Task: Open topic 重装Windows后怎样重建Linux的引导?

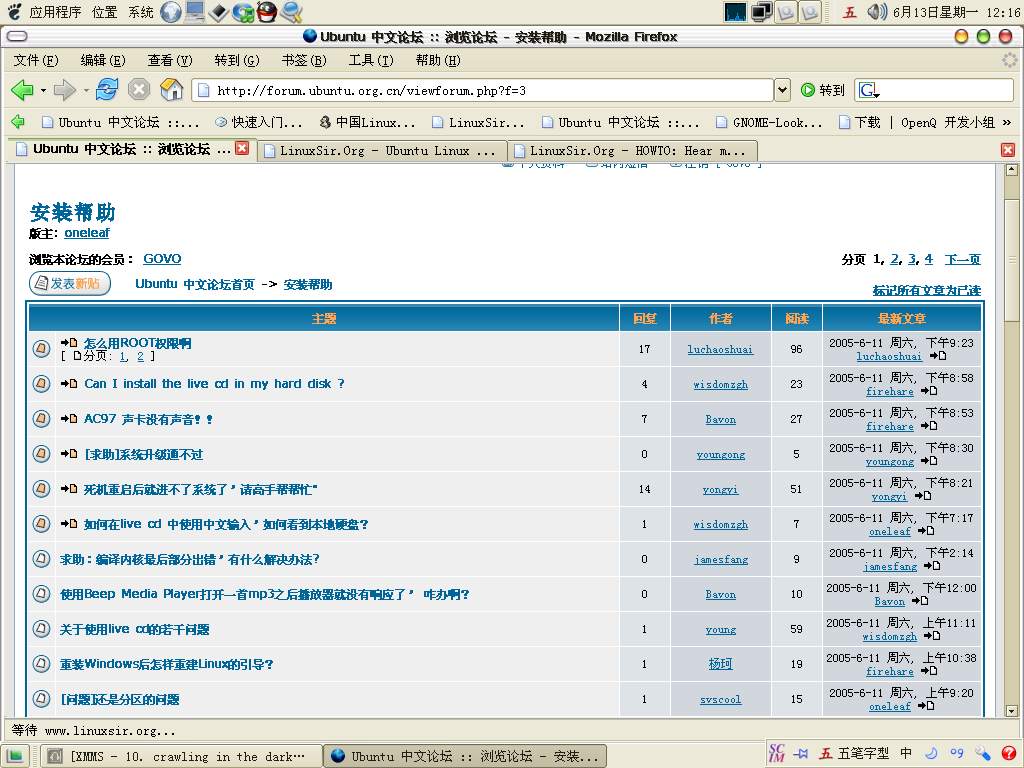Action: point(167,664)
